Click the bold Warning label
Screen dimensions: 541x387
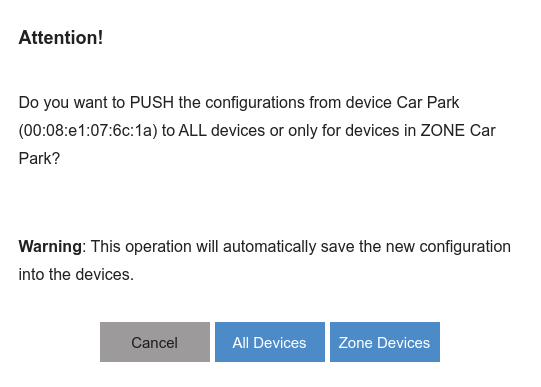pyautogui.click(x=50, y=247)
